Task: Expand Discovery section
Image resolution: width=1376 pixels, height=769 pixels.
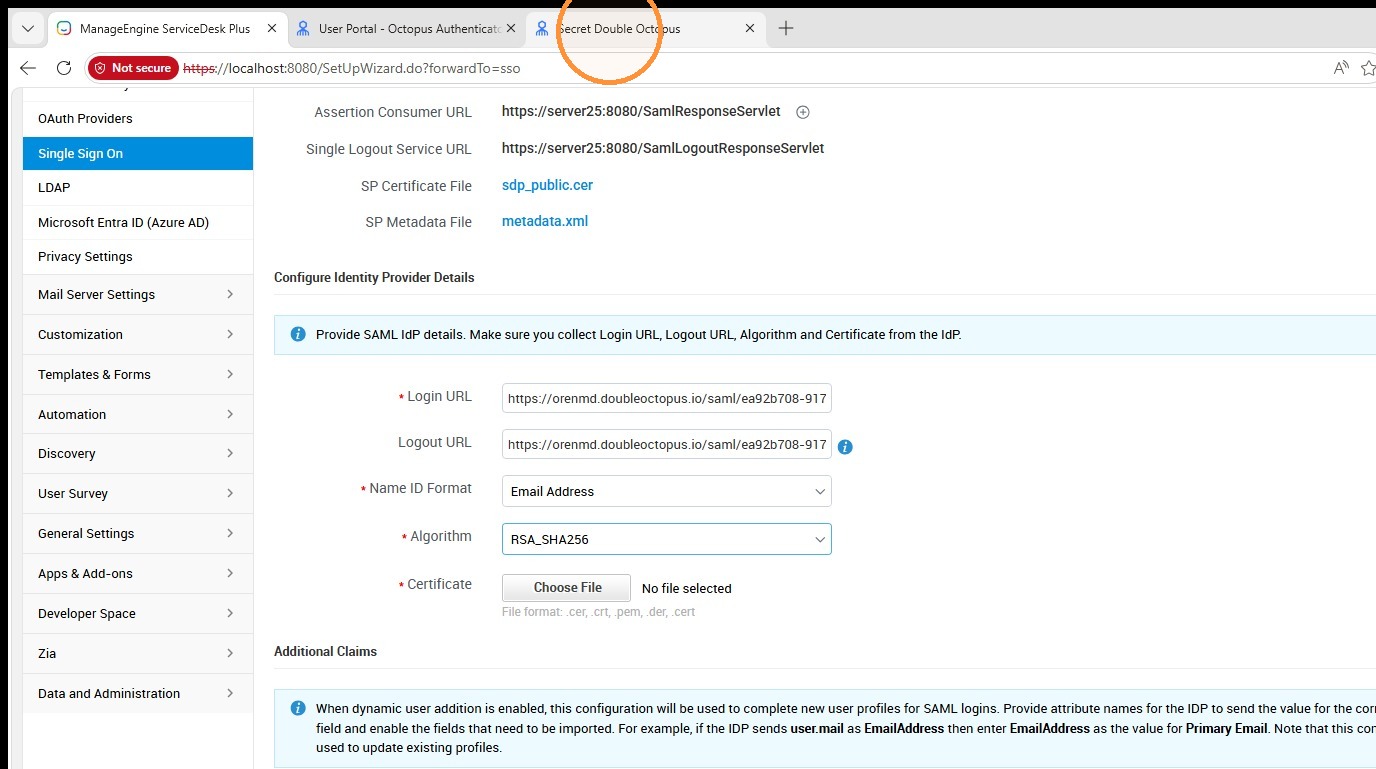Action: click(138, 454)
